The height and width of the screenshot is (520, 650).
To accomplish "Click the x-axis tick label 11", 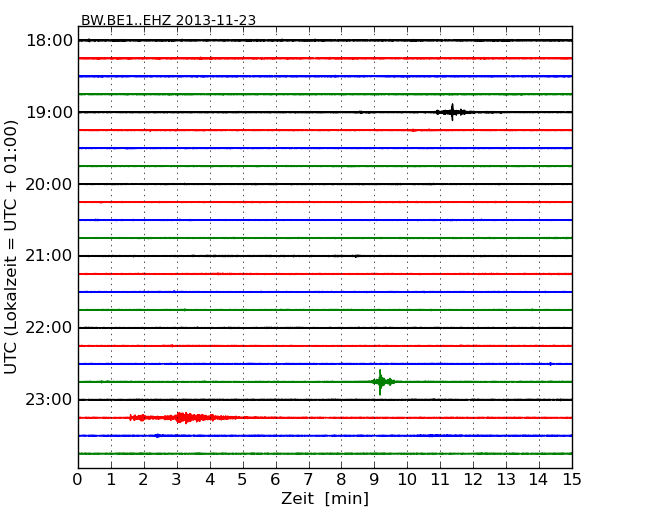I will click(x=440, y=479).
